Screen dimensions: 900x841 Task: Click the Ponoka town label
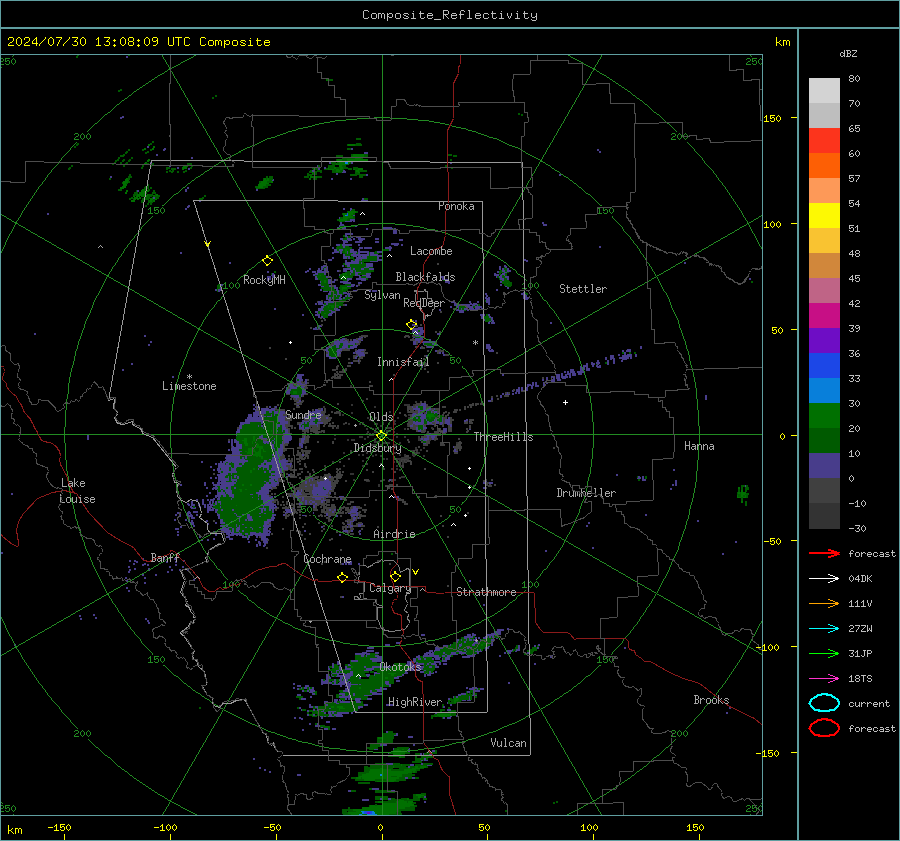pos(456,206)
